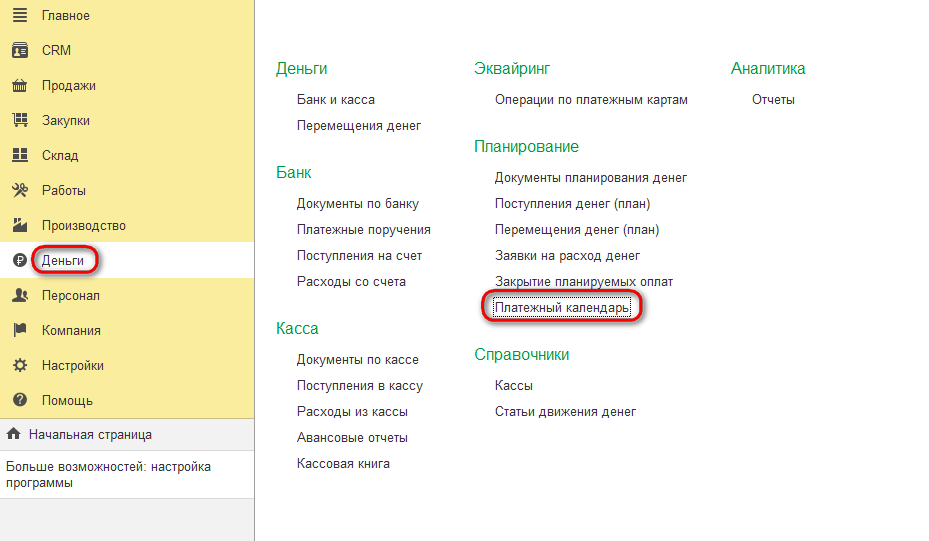
Task: Open the CRM section label
Action: coord(56,50)
